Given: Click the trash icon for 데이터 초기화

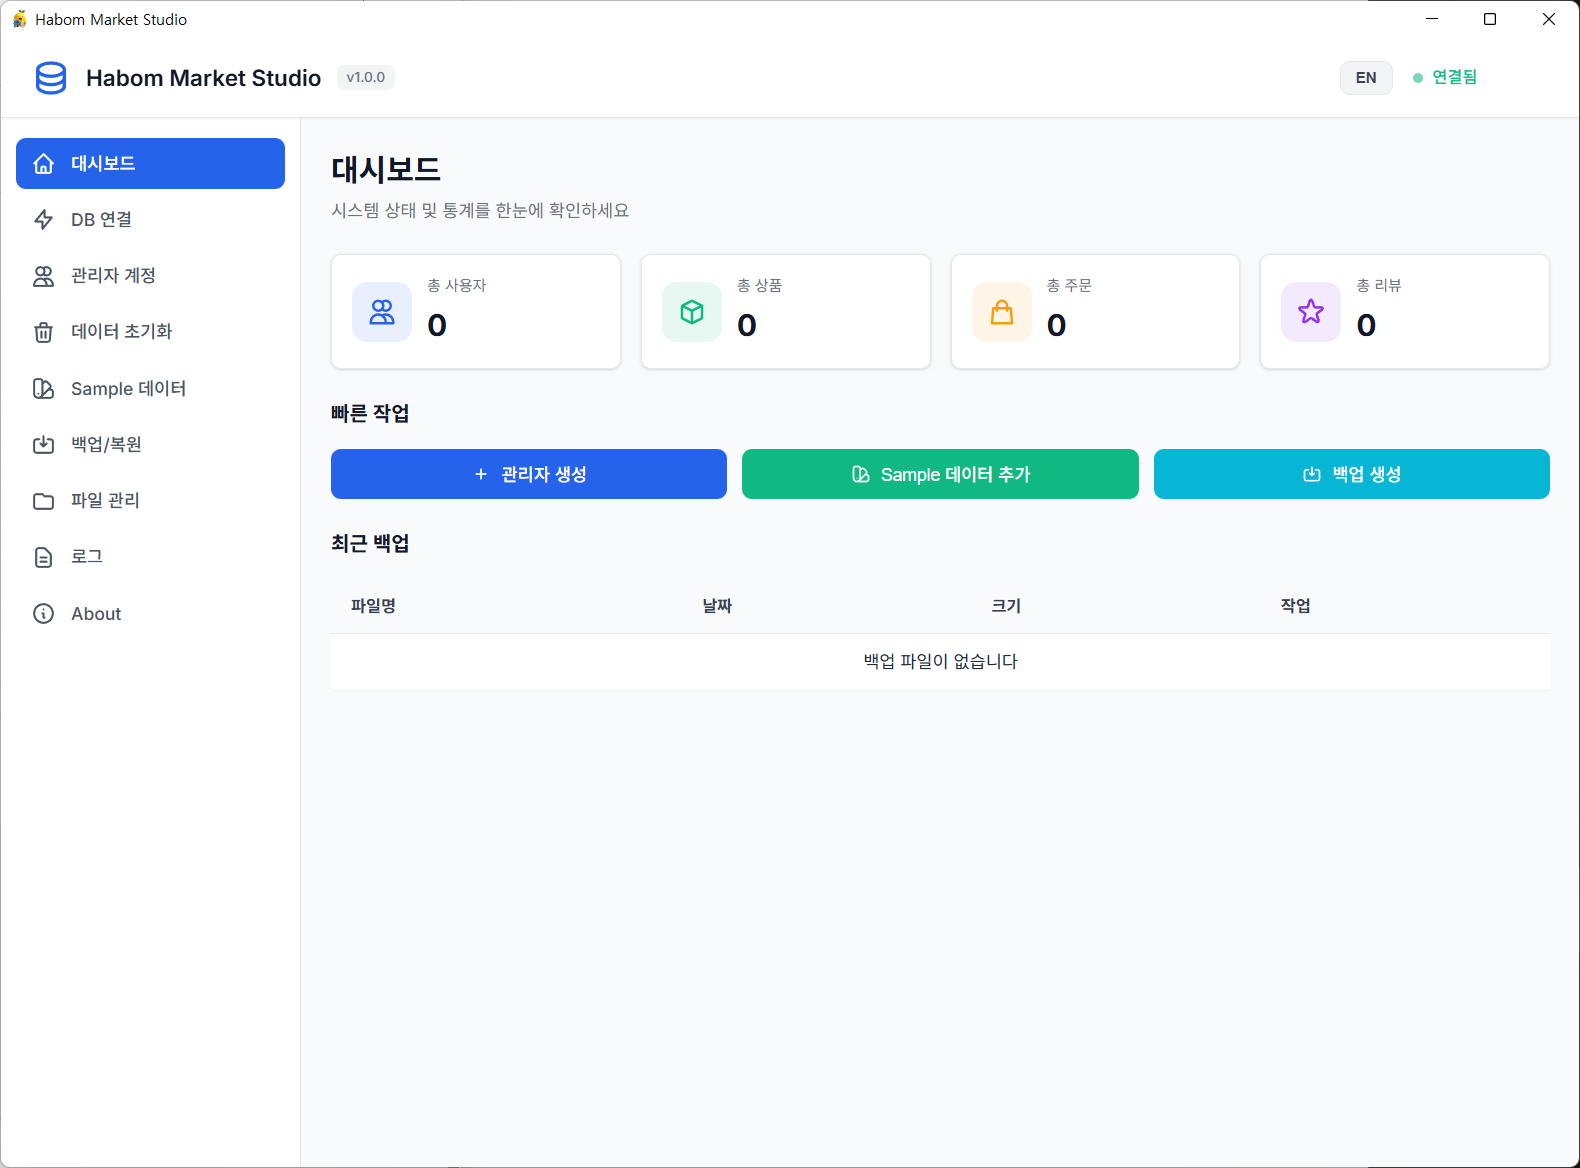Looking at the screenshot, I should click(44, 332).
